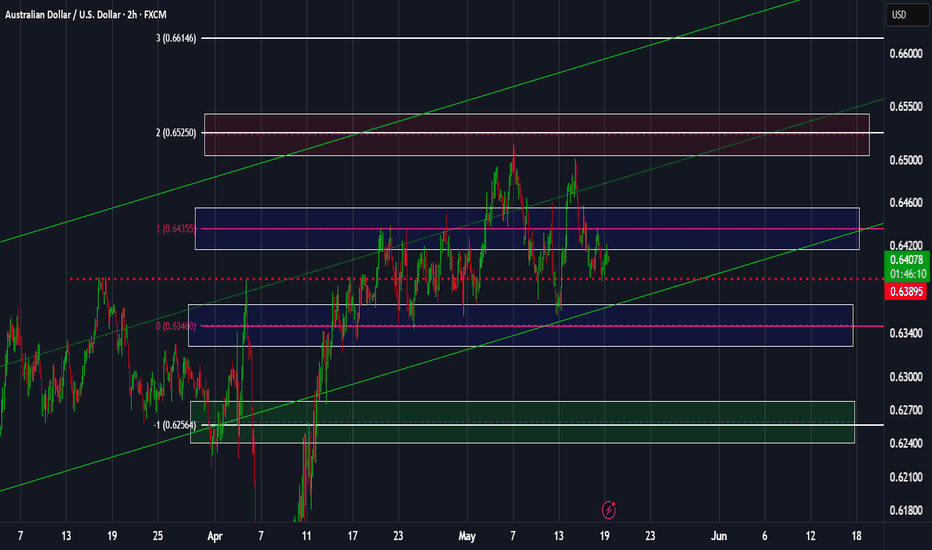Click the 0.65500 price axis value
The width and height of the screenshot is (932, 550).
coord(906,106)
